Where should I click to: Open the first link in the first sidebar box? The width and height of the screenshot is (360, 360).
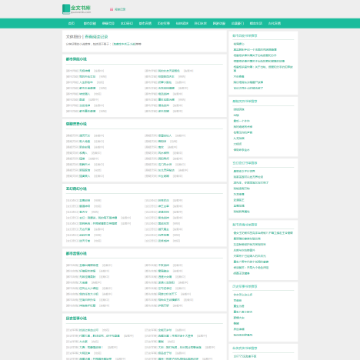239,44
